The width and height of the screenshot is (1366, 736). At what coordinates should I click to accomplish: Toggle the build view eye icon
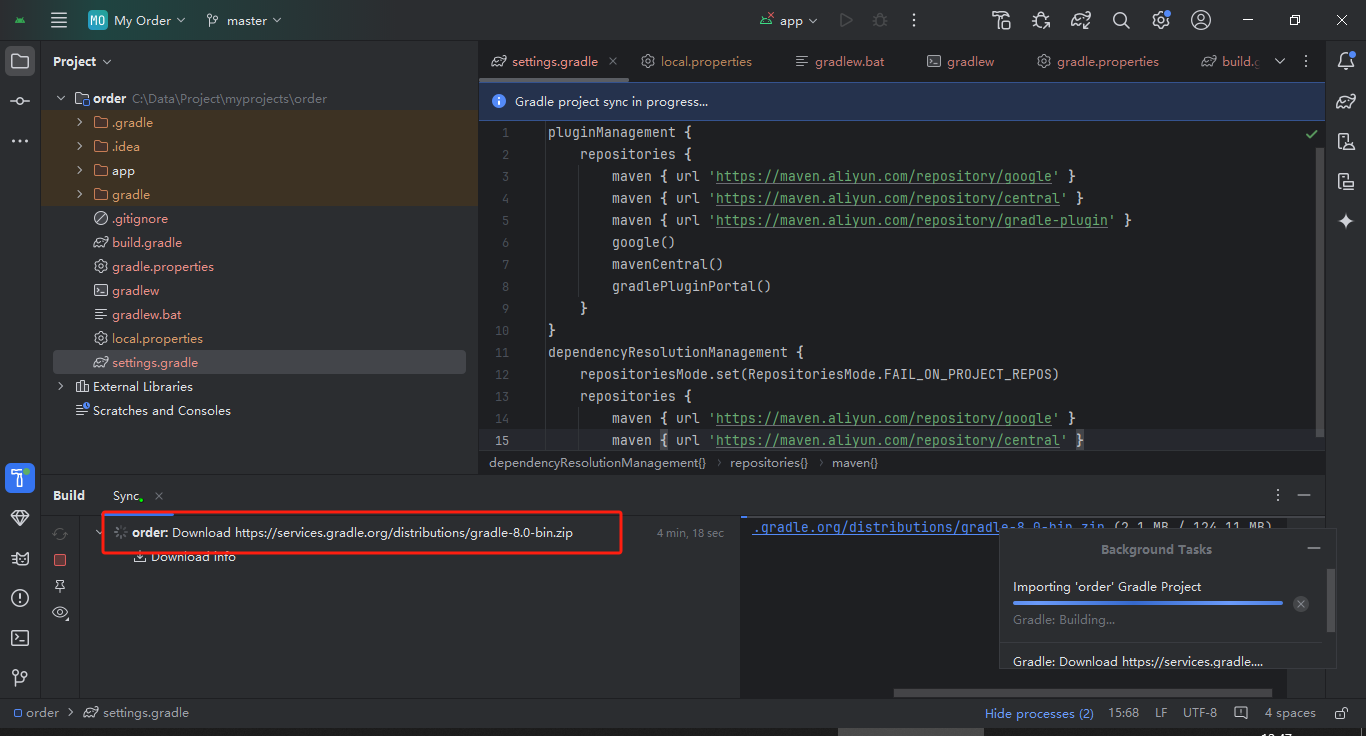tap(60, 612)
